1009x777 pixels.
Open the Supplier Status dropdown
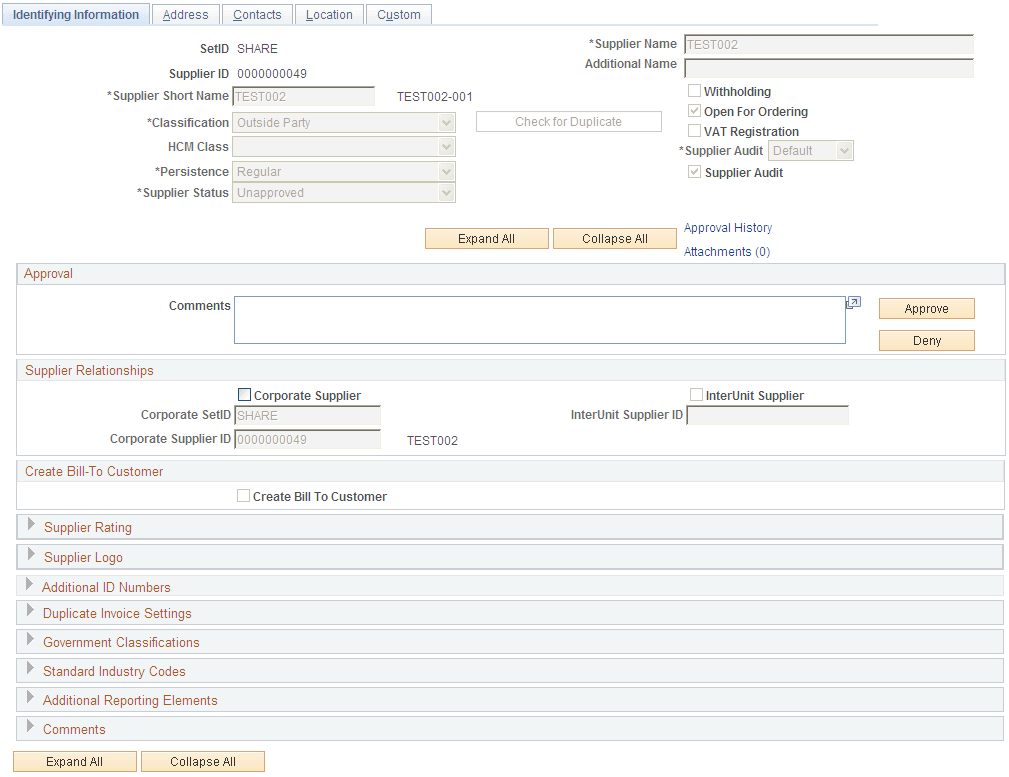(448, 192)
